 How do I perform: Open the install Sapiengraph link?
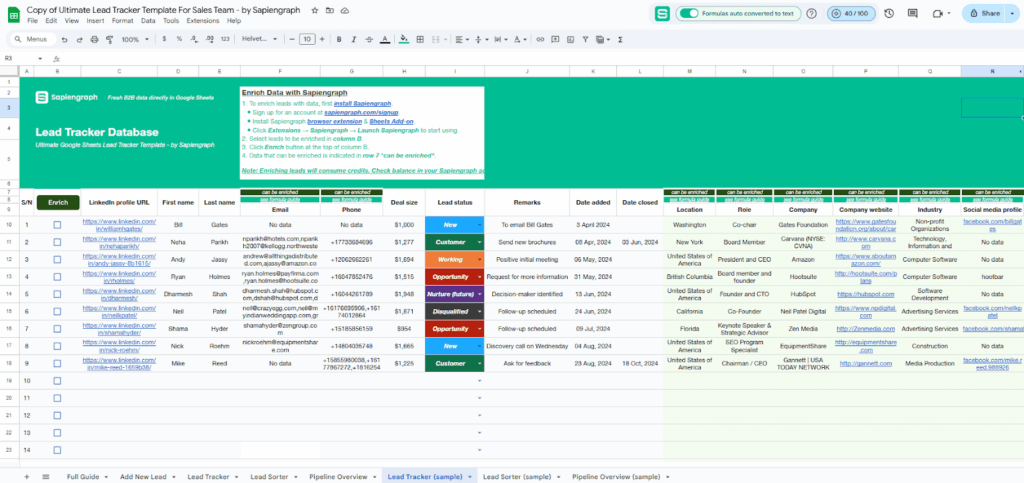click(x=362, y=103)
